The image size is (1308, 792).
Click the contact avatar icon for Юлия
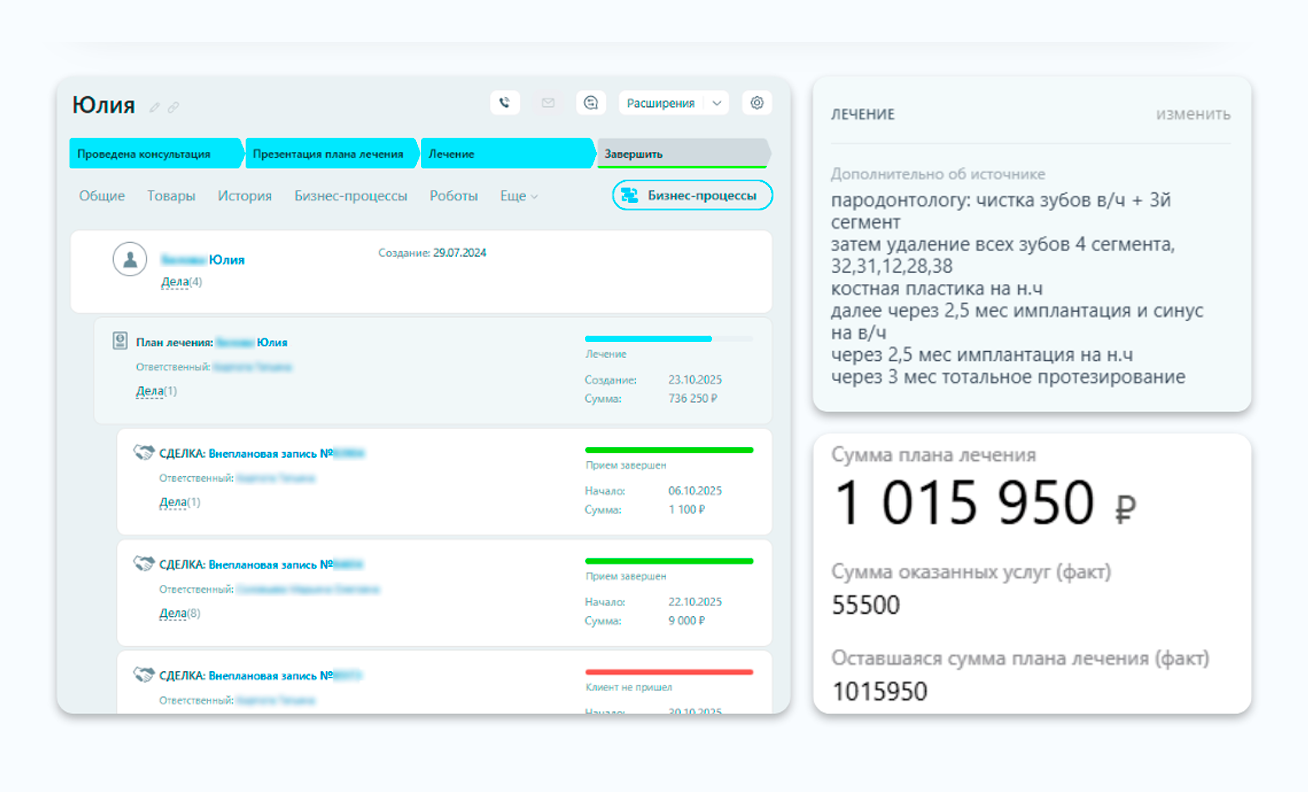click(129, 259)
